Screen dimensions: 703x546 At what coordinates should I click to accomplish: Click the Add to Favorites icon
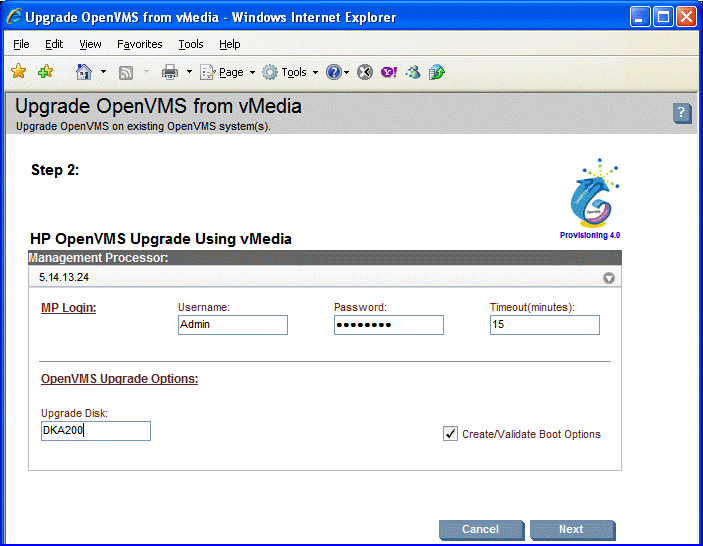[45, 72]
